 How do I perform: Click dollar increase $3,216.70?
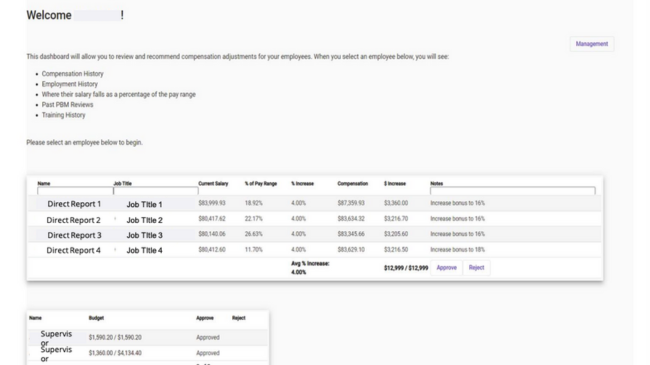[396, 219]
